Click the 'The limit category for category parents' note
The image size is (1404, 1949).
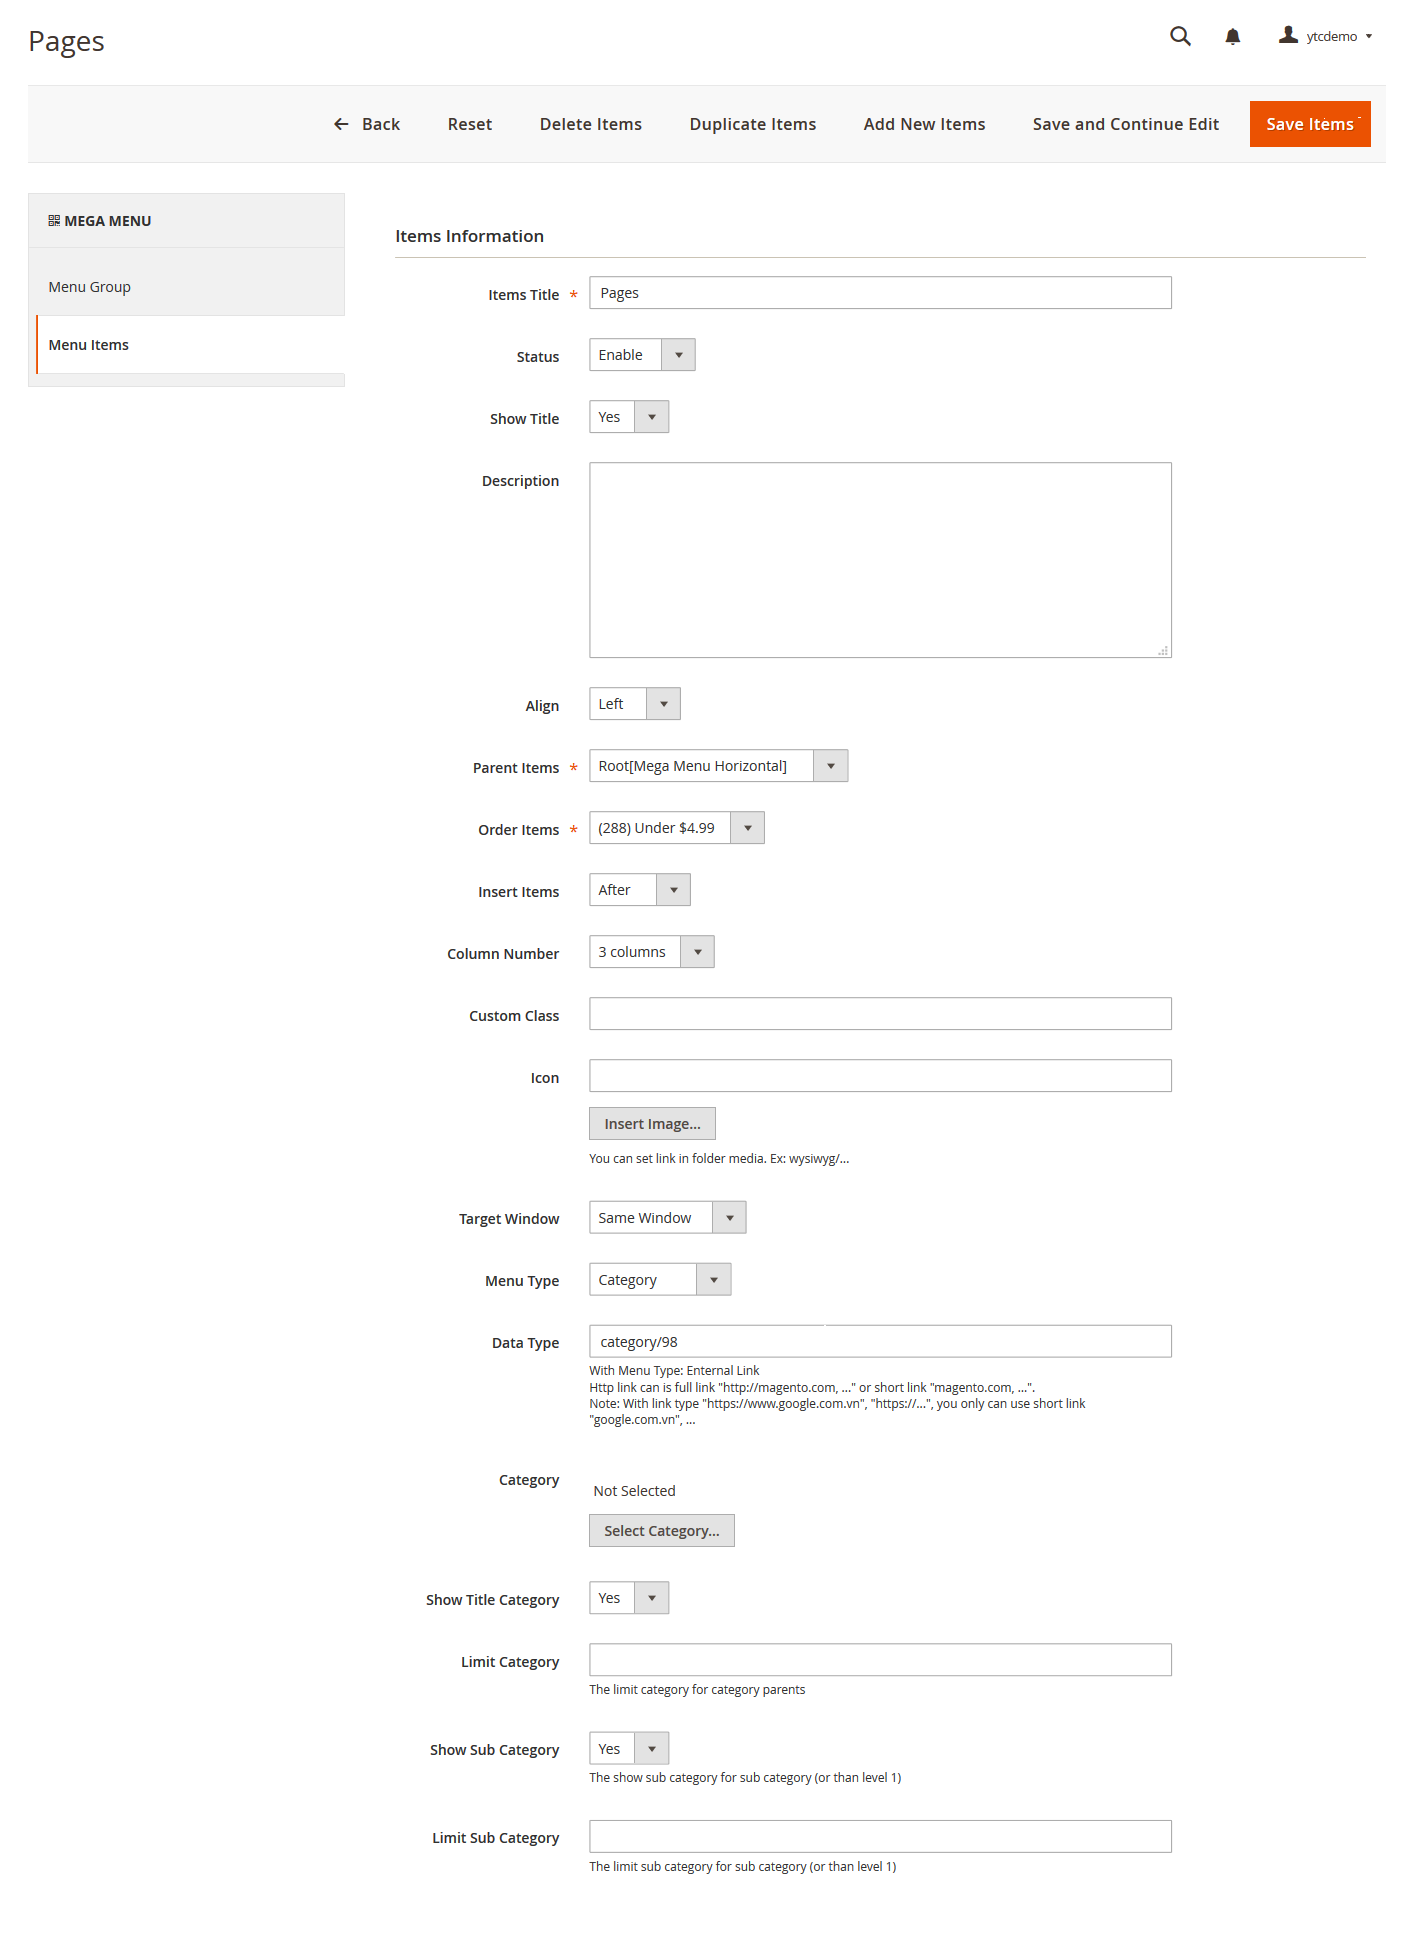[697, 1690]
